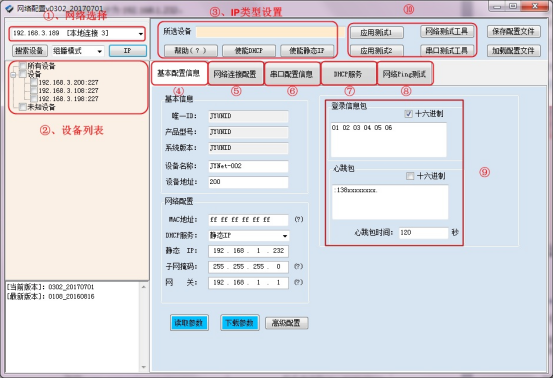Click the (?) help next to 网关
This screenshot has width=553, height=379.
299,282
